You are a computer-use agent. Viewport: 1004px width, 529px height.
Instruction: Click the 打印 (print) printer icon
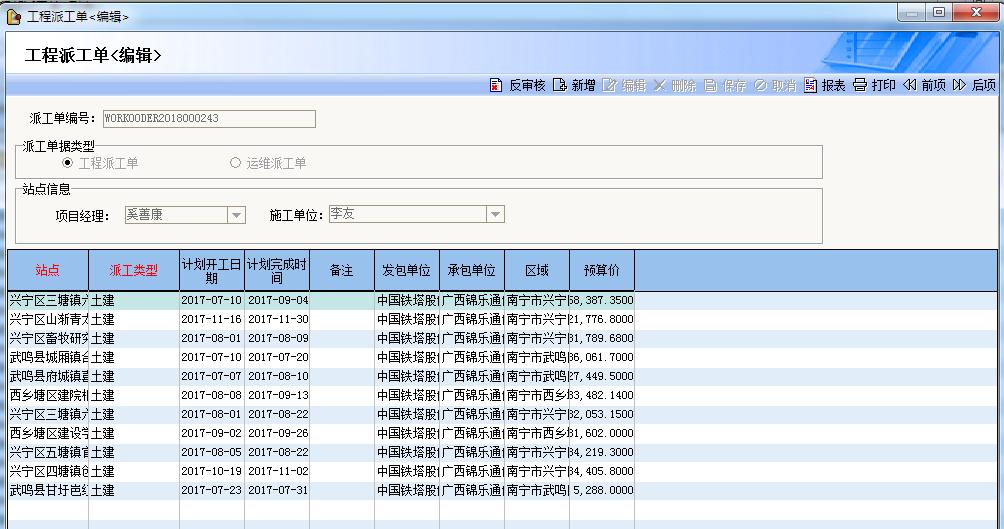click(x=859, y=86)
